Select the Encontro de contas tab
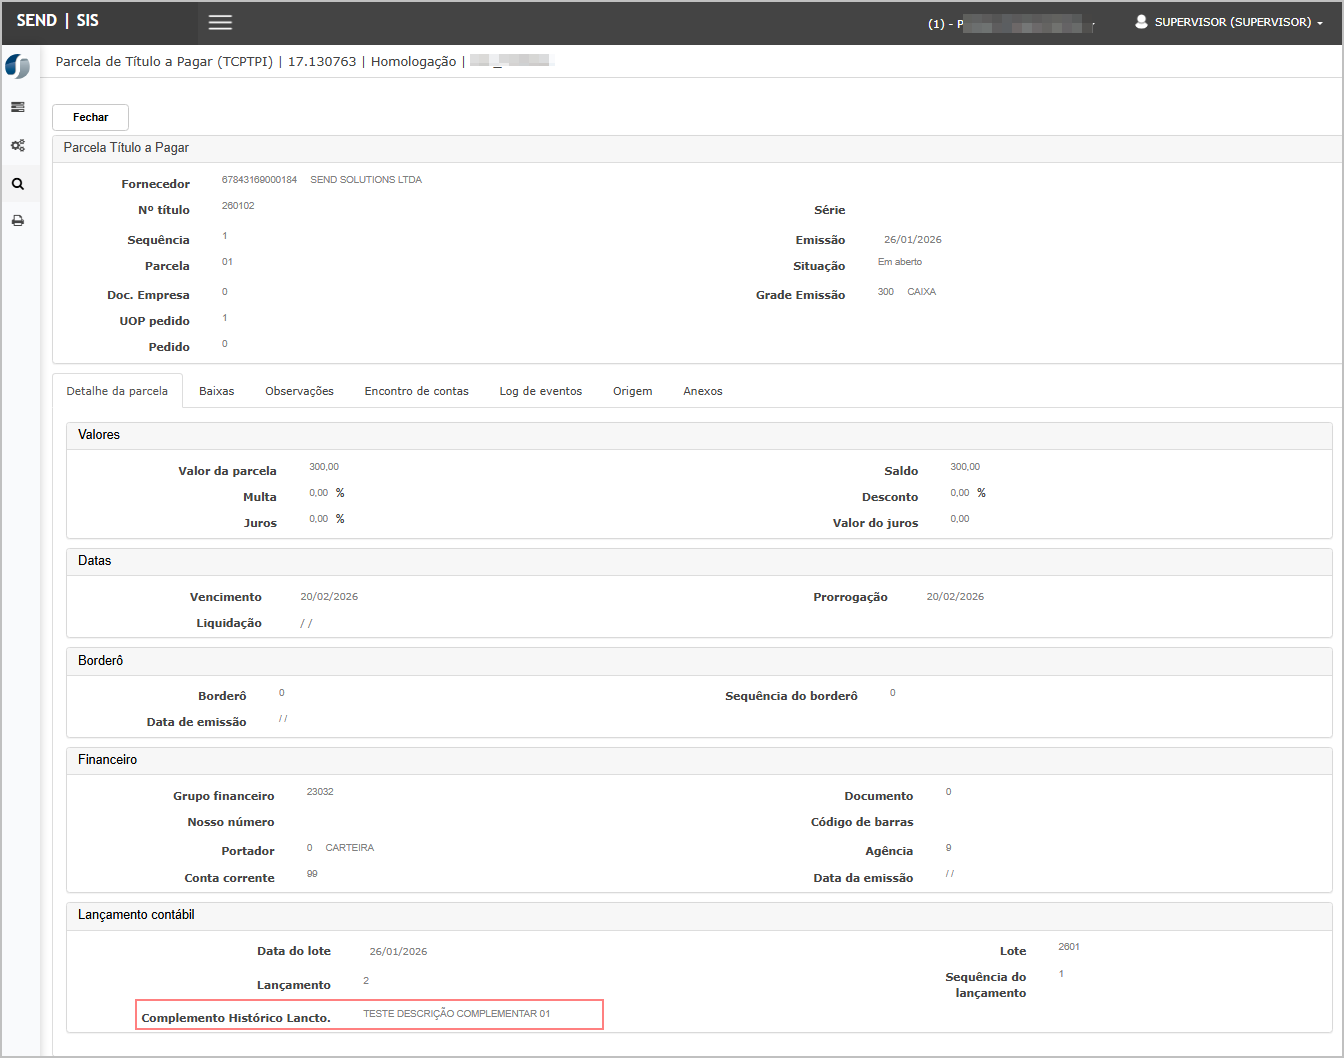This screenshot has width=1344, height=1058. [x=416, y=391]
